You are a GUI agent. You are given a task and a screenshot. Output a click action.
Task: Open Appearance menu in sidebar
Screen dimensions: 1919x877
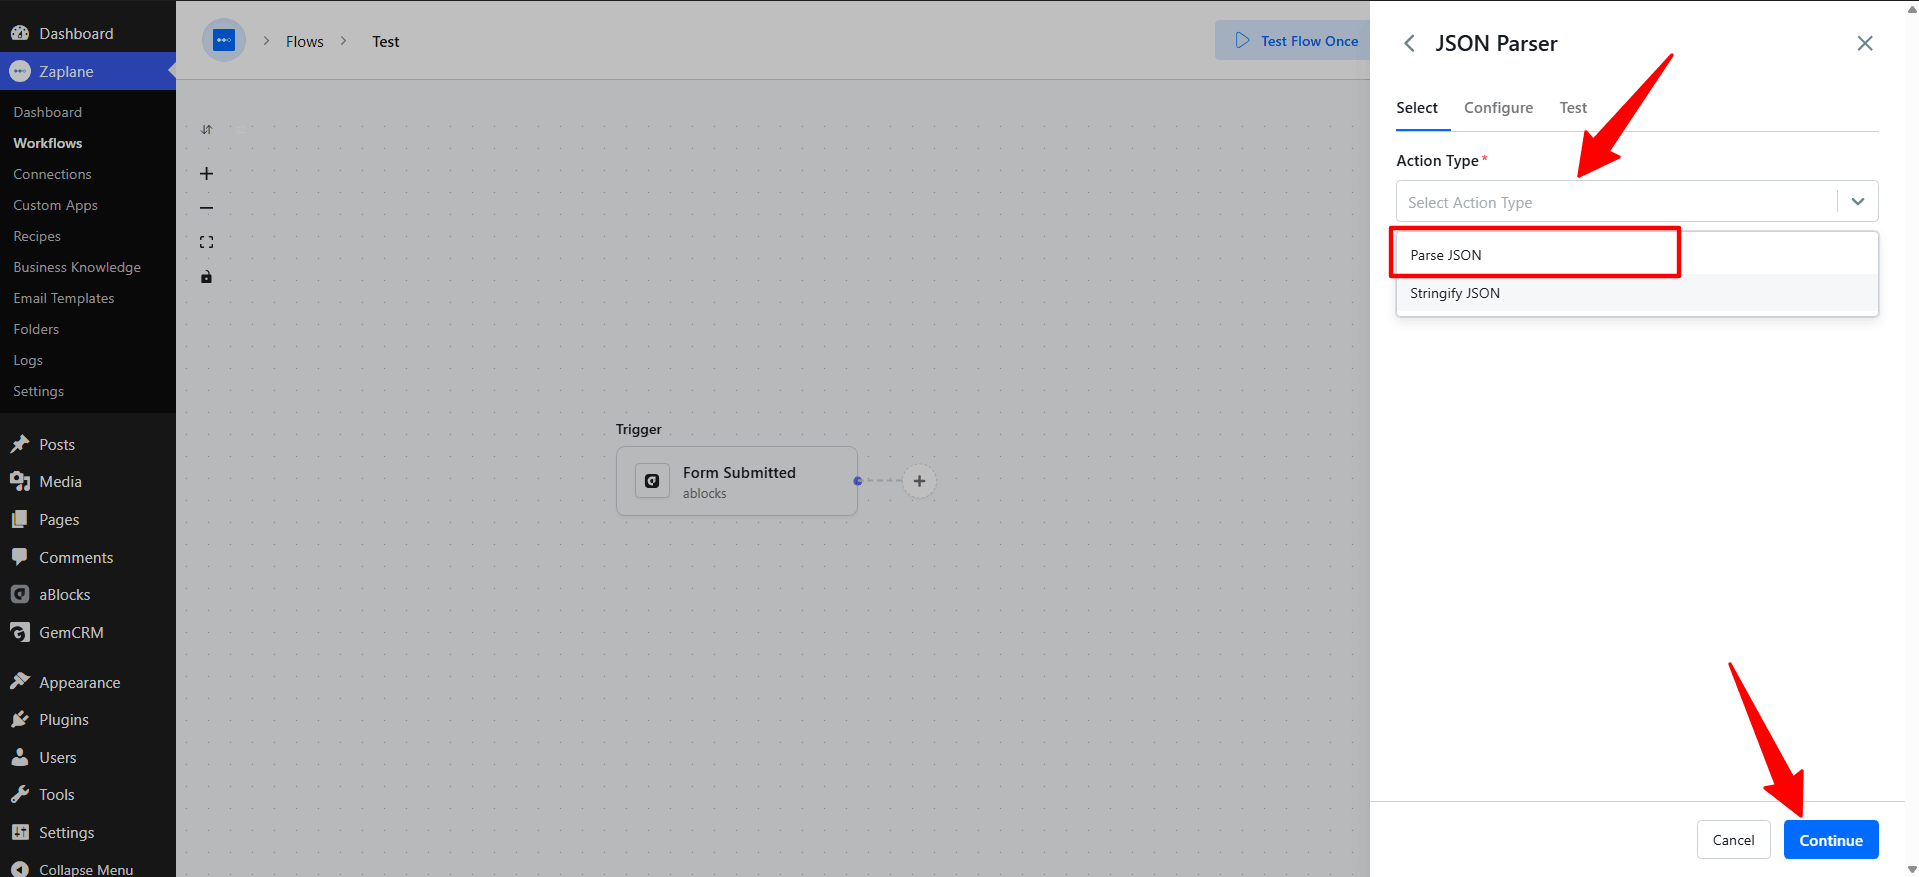80,682
